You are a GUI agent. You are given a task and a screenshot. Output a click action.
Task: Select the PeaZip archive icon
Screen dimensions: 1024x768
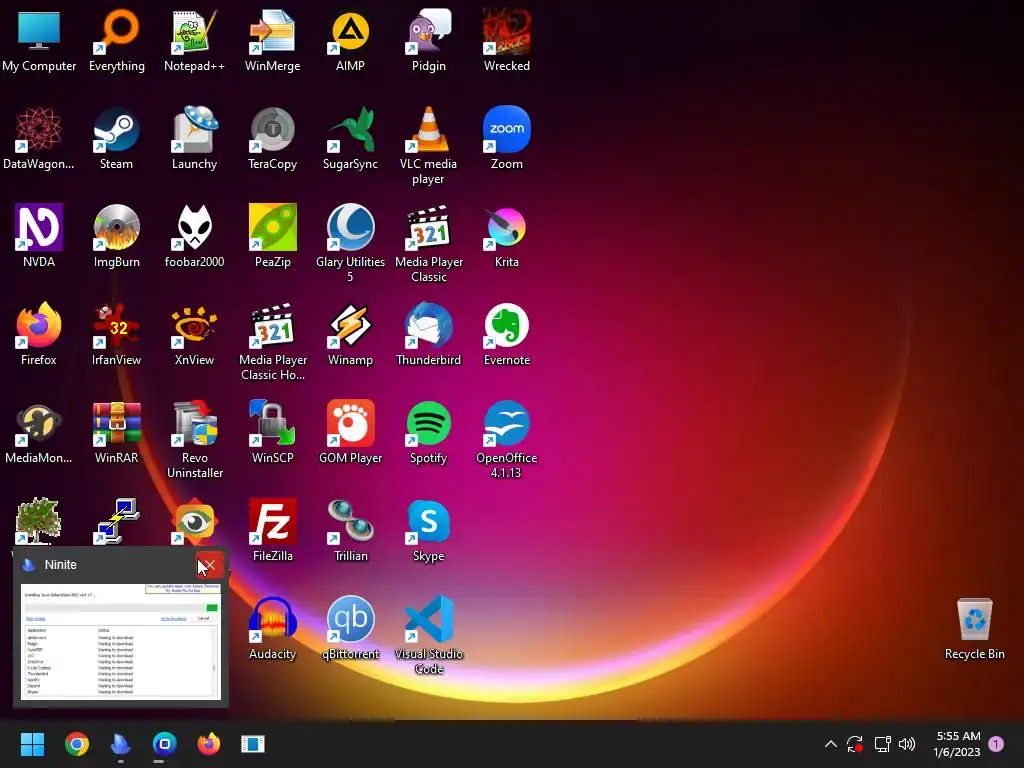tap(272, 236)
